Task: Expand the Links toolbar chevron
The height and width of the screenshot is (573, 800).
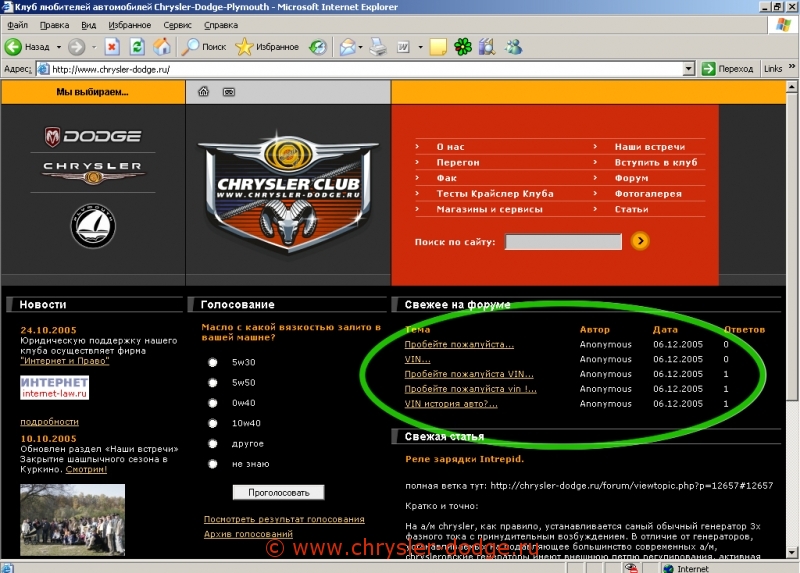Action: click(791, 66)
